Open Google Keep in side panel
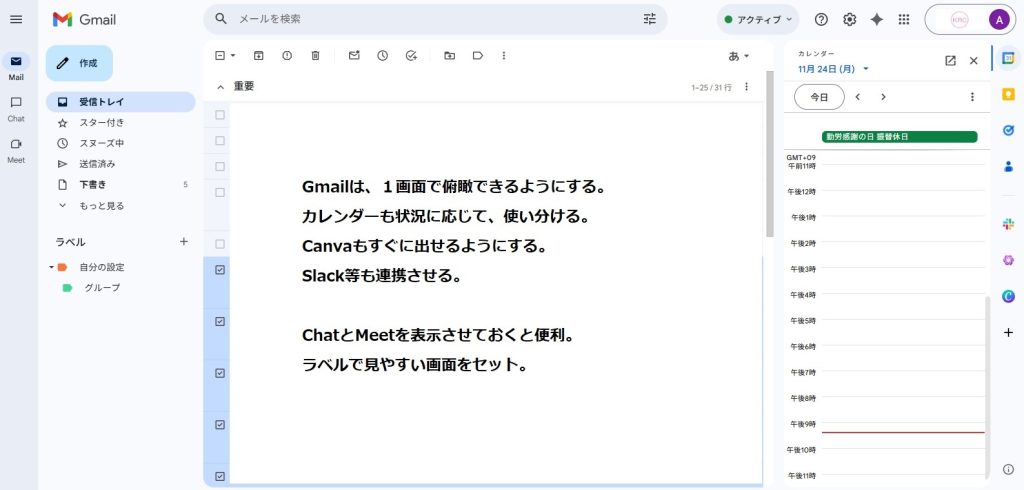Viewport: 1024px width, 490px height. (1008, 93)
